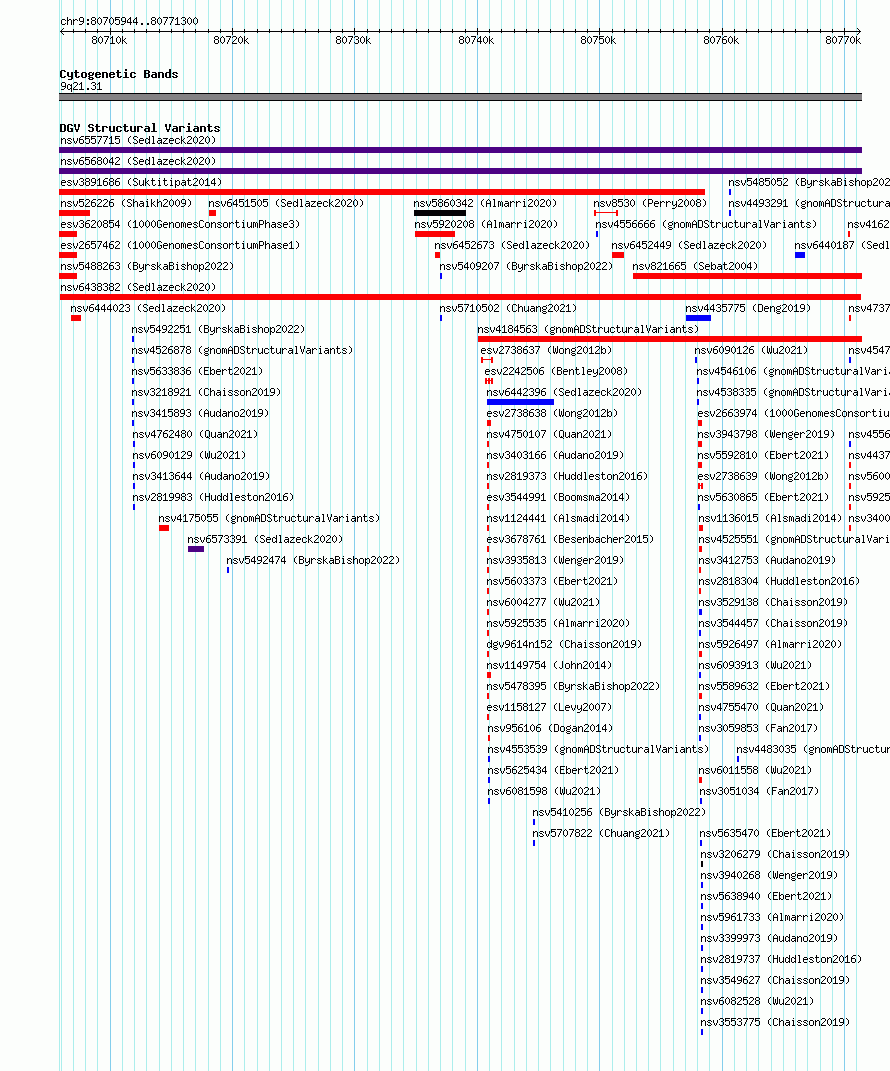
Task: Click nsv5860342 (Almarri2020) label
Action: click(485, 204)
